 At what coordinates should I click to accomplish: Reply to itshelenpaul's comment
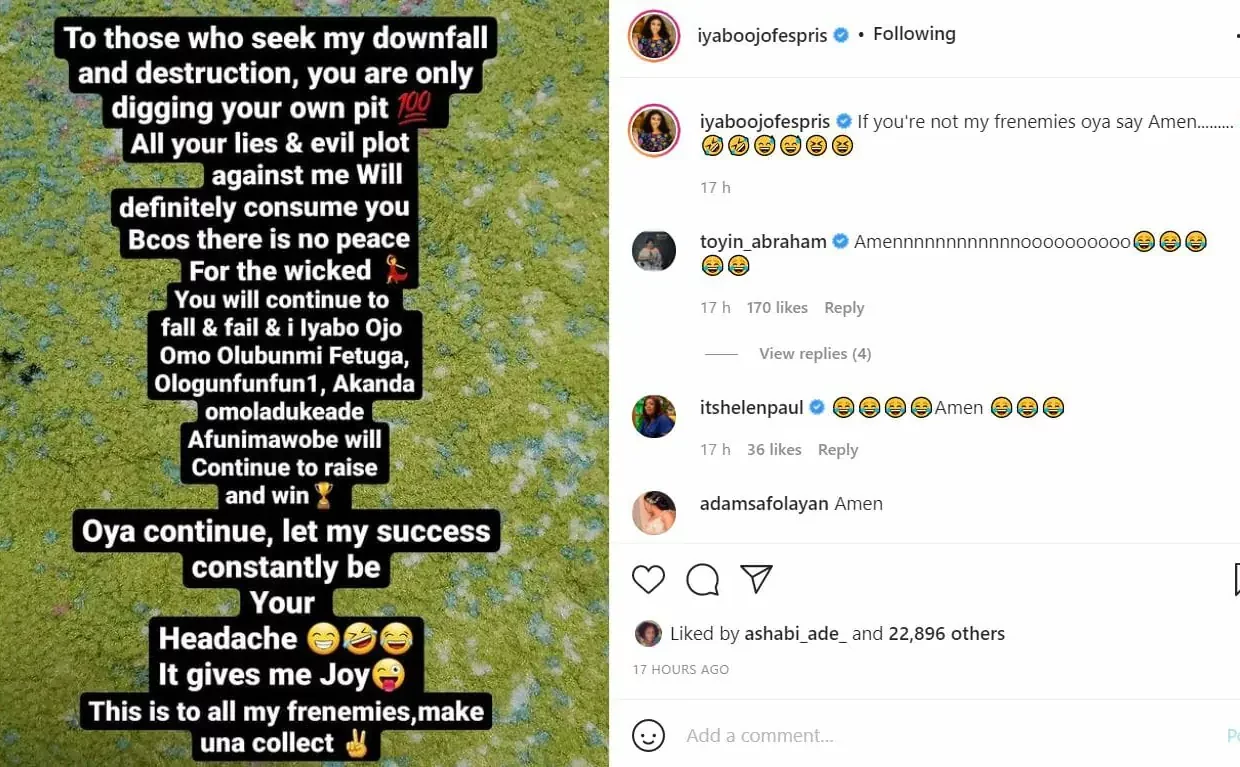838,450
